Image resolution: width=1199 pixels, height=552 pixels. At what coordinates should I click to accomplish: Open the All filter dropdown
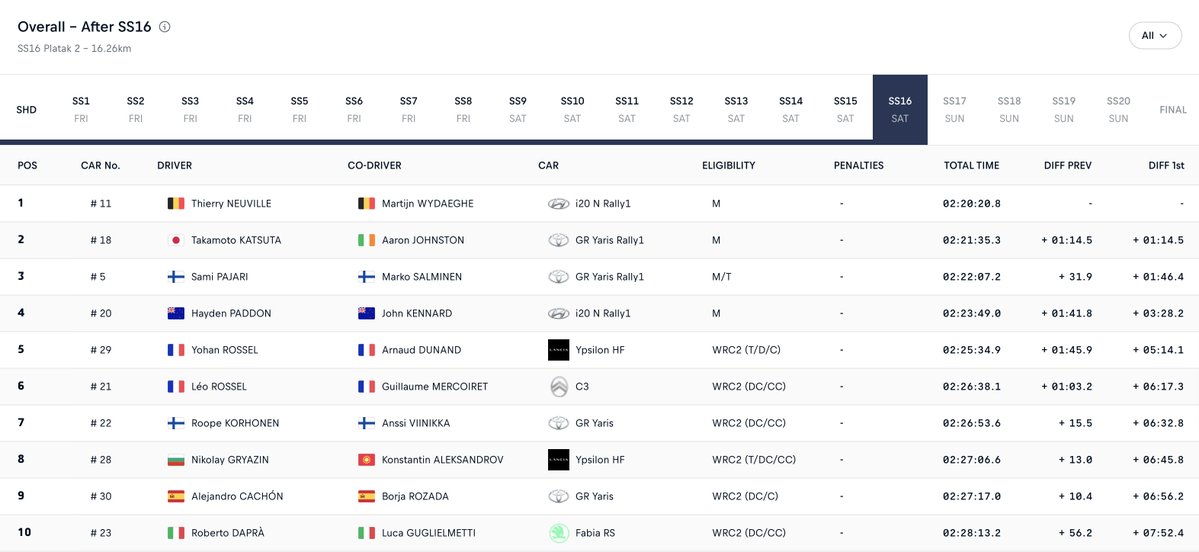1155,36
